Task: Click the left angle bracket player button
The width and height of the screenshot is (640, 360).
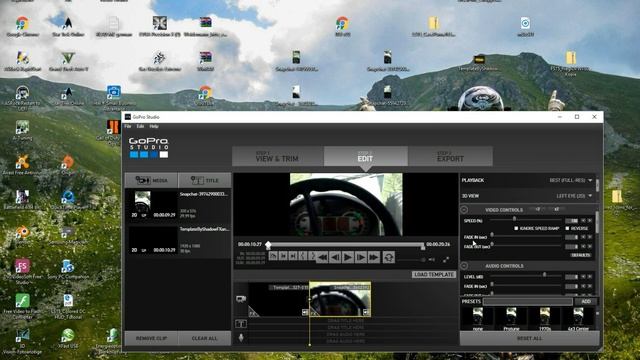Action: (x=302, y=256)
